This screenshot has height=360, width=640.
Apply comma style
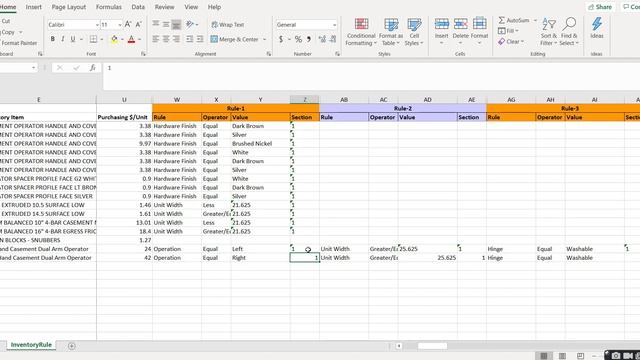309,39
